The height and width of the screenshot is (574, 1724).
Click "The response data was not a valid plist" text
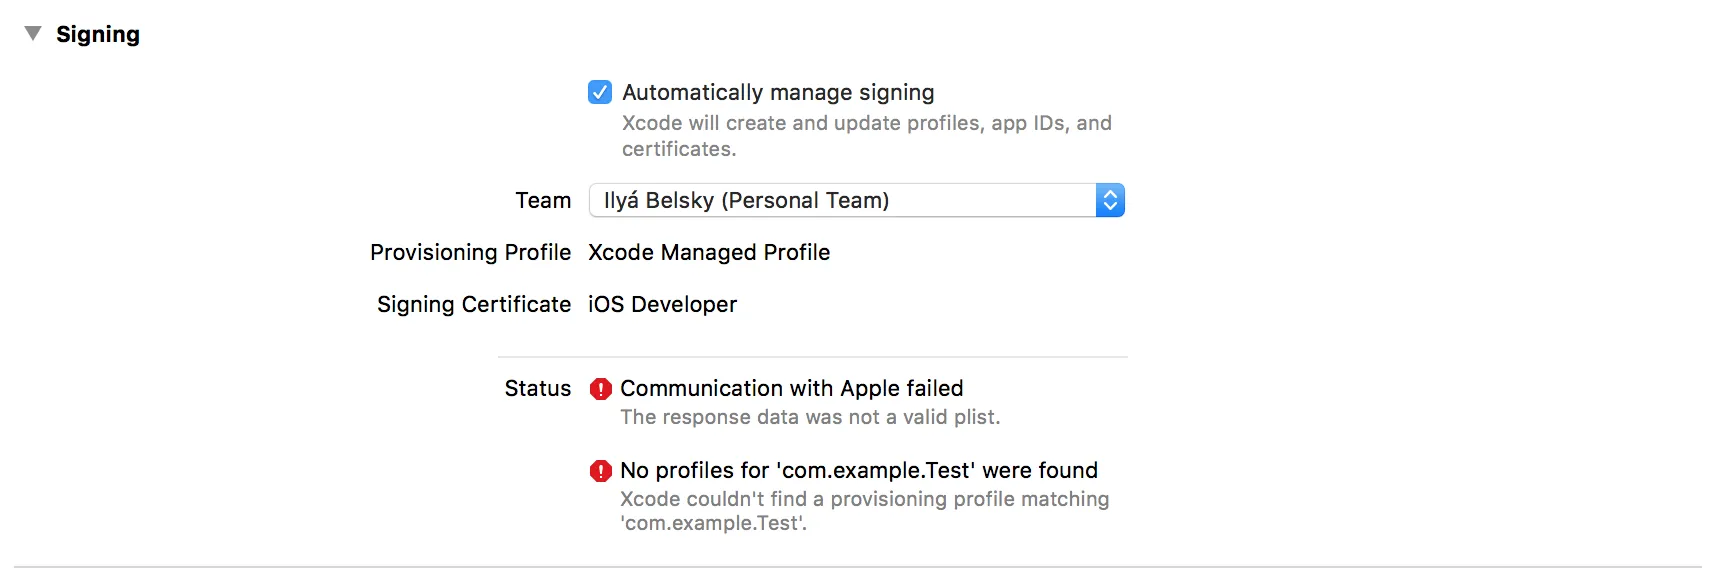tap(810, 417)
